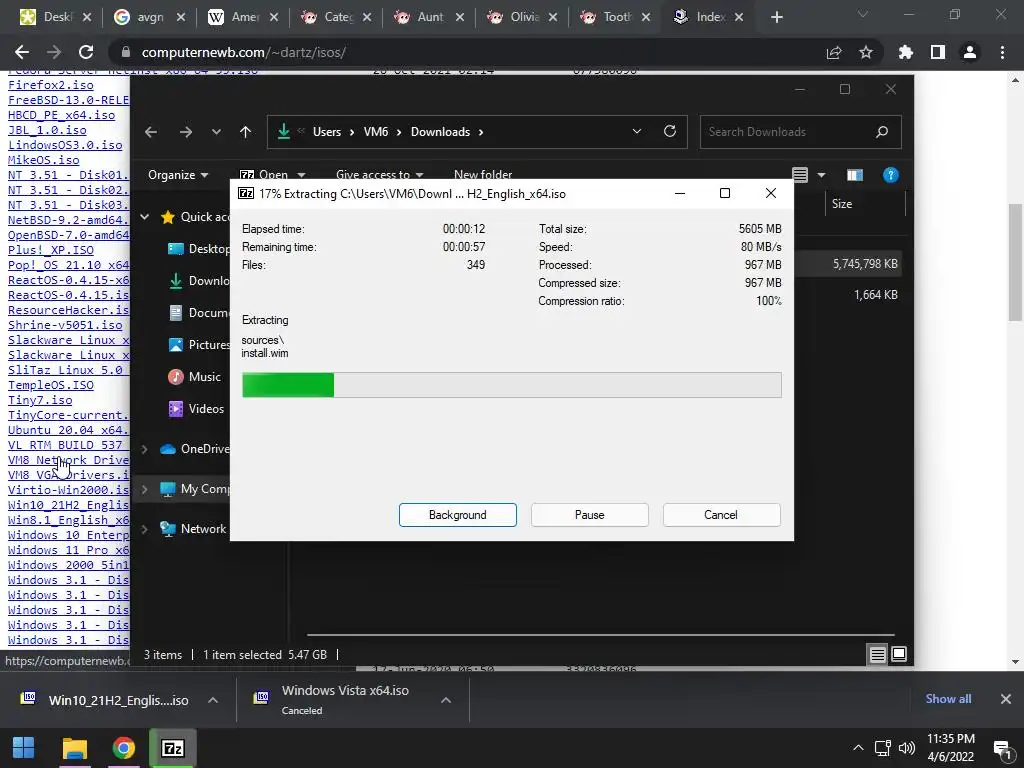Refresh the Downloads folder view
Screen dimensions: 1024x768
pos(669,131)
